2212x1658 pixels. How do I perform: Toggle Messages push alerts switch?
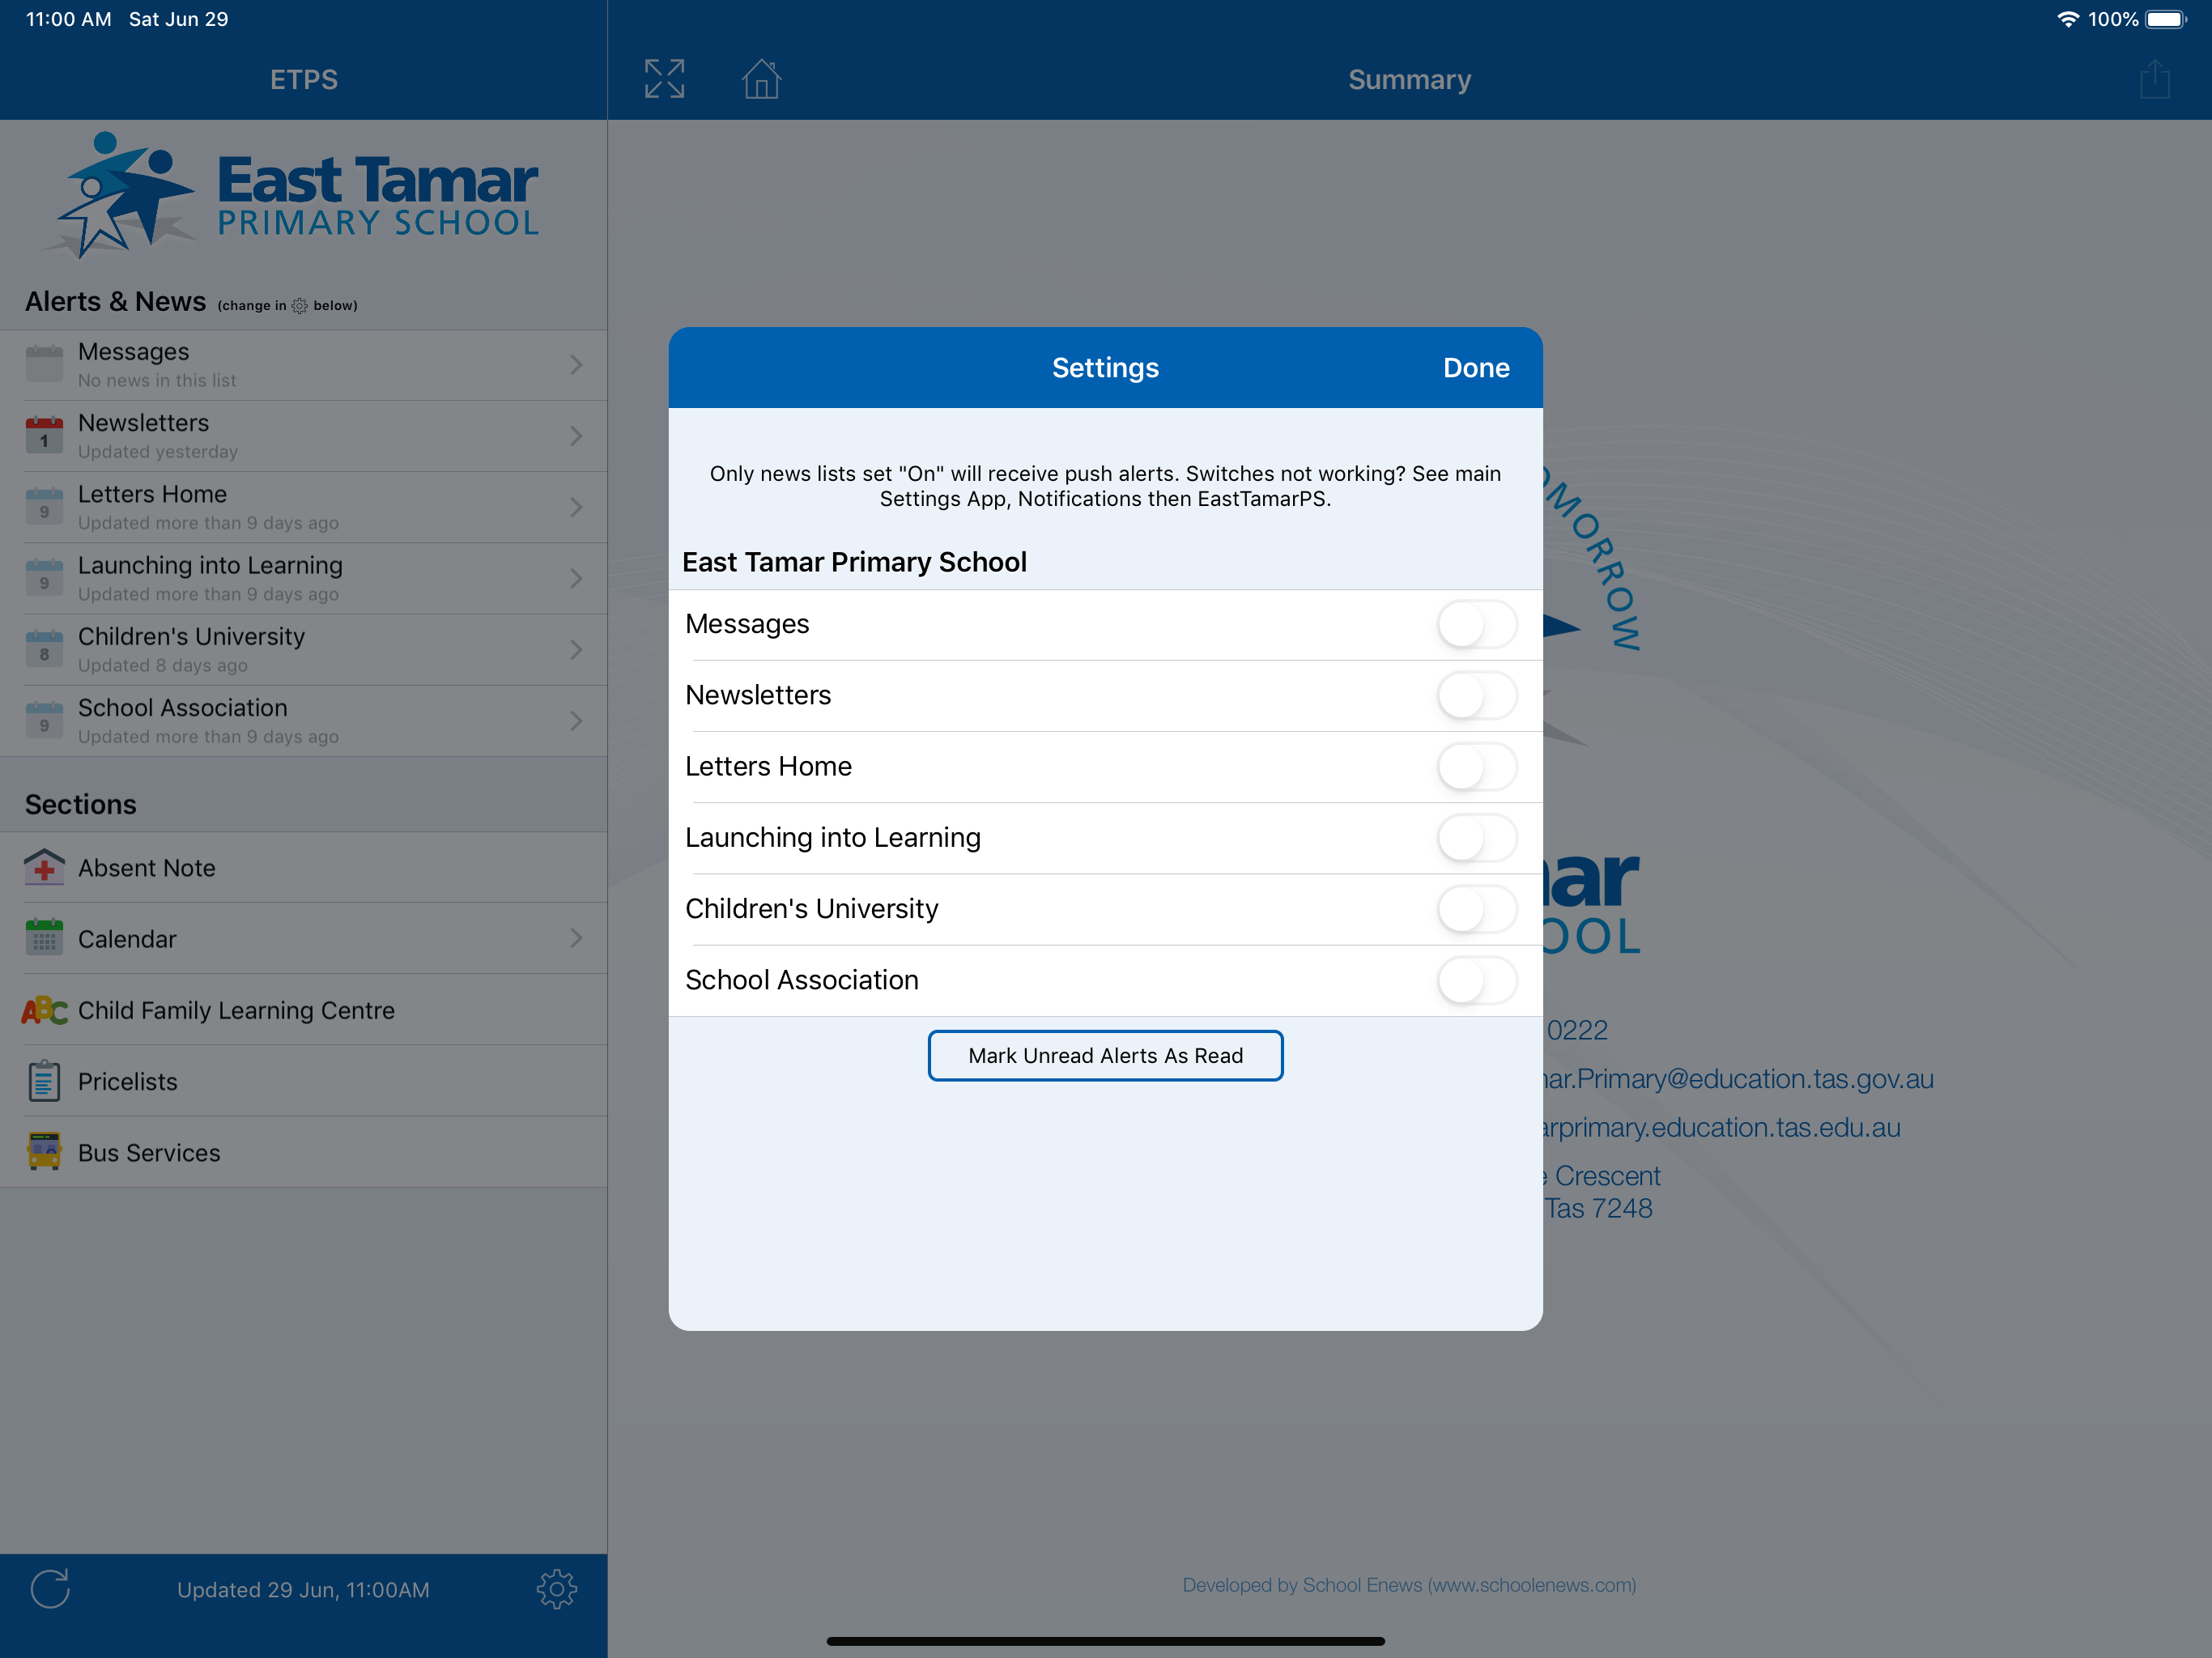1477,624
